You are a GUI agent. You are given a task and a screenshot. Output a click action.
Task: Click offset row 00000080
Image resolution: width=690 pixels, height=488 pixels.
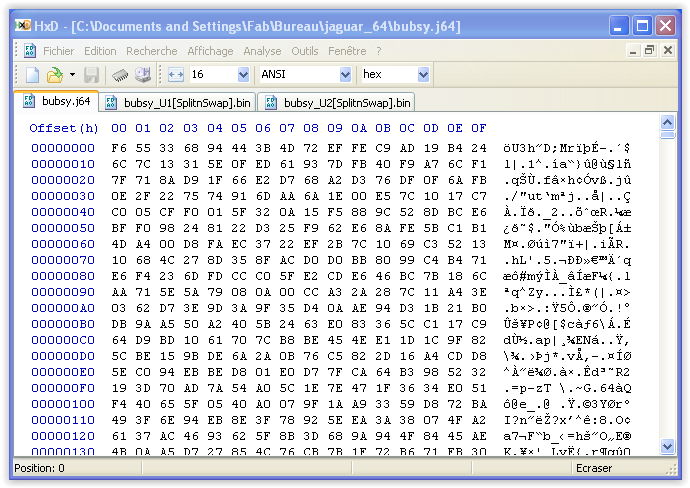[x=63, y=276]
